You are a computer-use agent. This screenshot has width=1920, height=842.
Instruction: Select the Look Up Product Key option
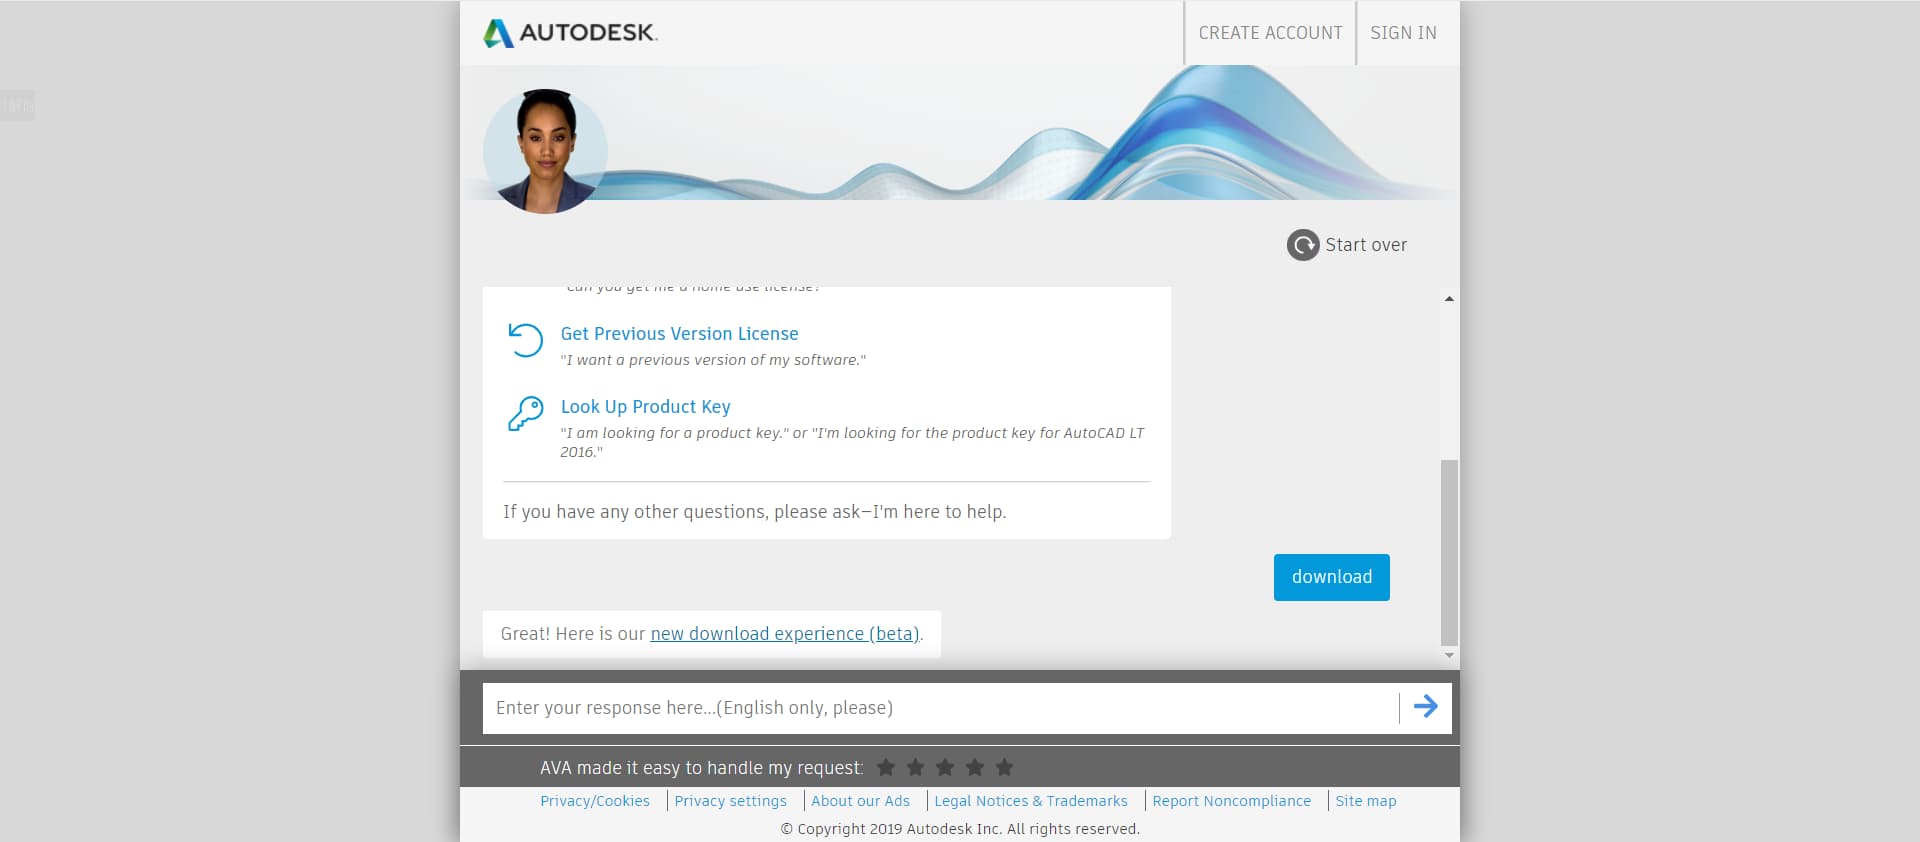coord(645,407)
